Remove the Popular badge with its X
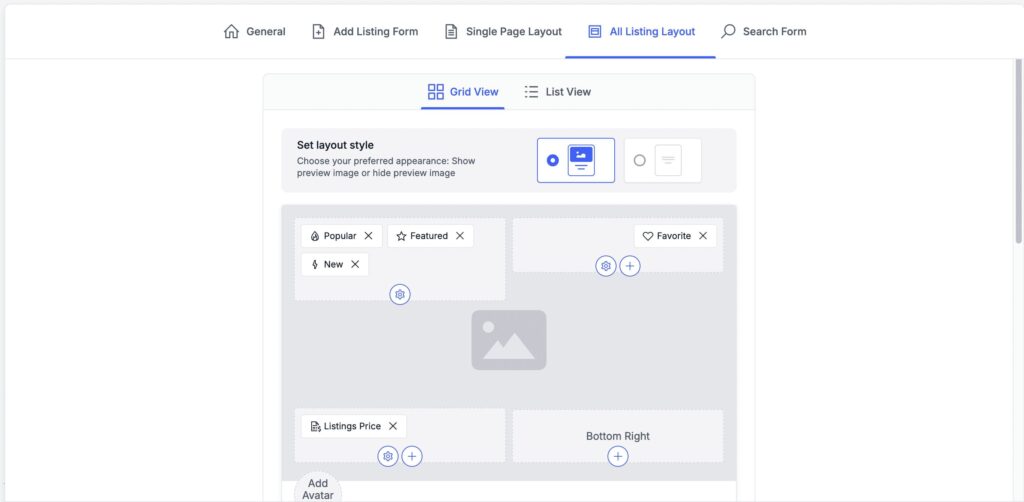This screenshot has width=1024, height=502. (368, 236)
